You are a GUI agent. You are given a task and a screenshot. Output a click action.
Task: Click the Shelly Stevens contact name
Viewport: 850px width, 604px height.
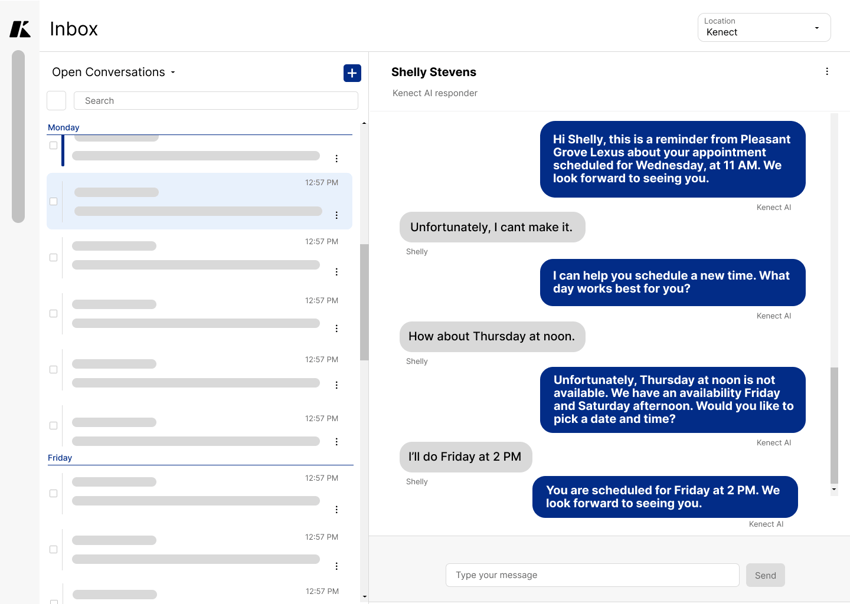tap(432, 72)
